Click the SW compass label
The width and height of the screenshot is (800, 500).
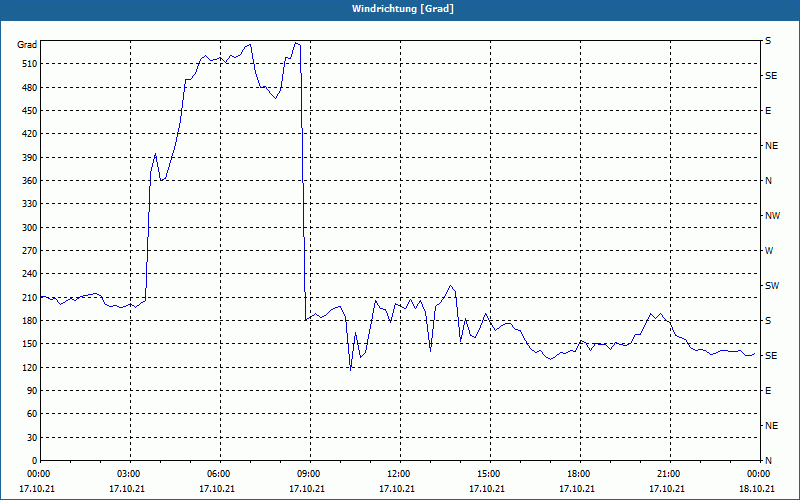coord(772,286)
